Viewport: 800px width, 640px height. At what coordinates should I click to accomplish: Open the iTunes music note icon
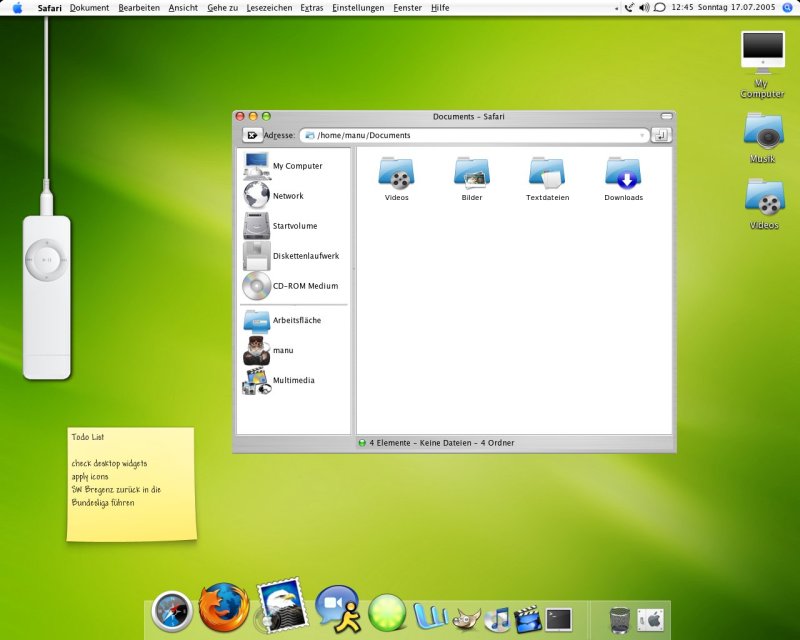click(497, 620)
